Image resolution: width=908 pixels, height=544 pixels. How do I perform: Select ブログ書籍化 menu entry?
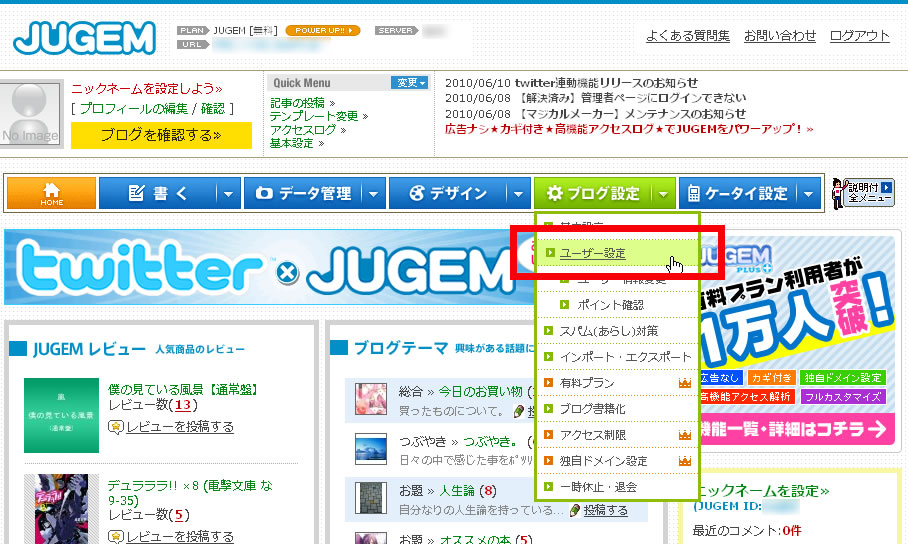[592, 409]
